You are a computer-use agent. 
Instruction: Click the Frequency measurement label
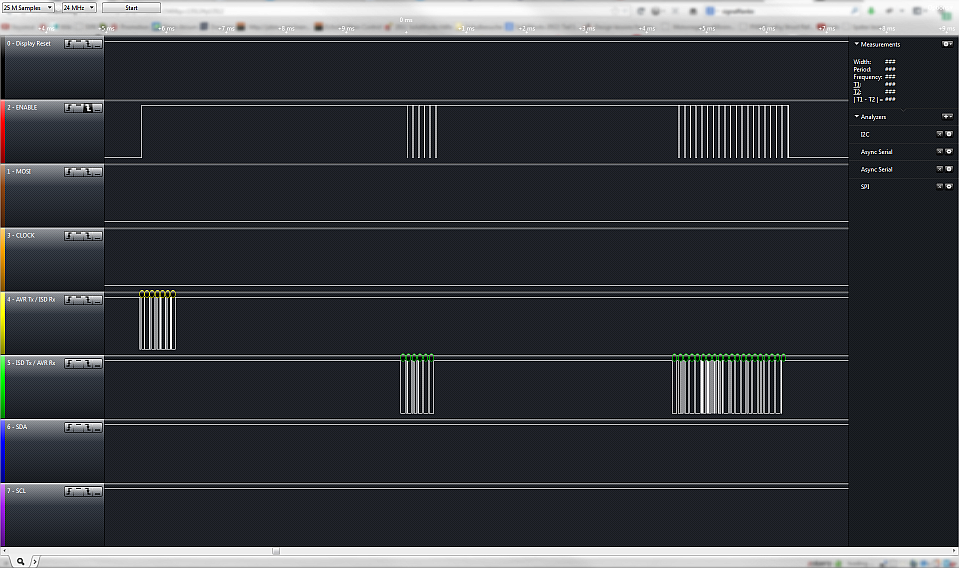coord(868,77)
